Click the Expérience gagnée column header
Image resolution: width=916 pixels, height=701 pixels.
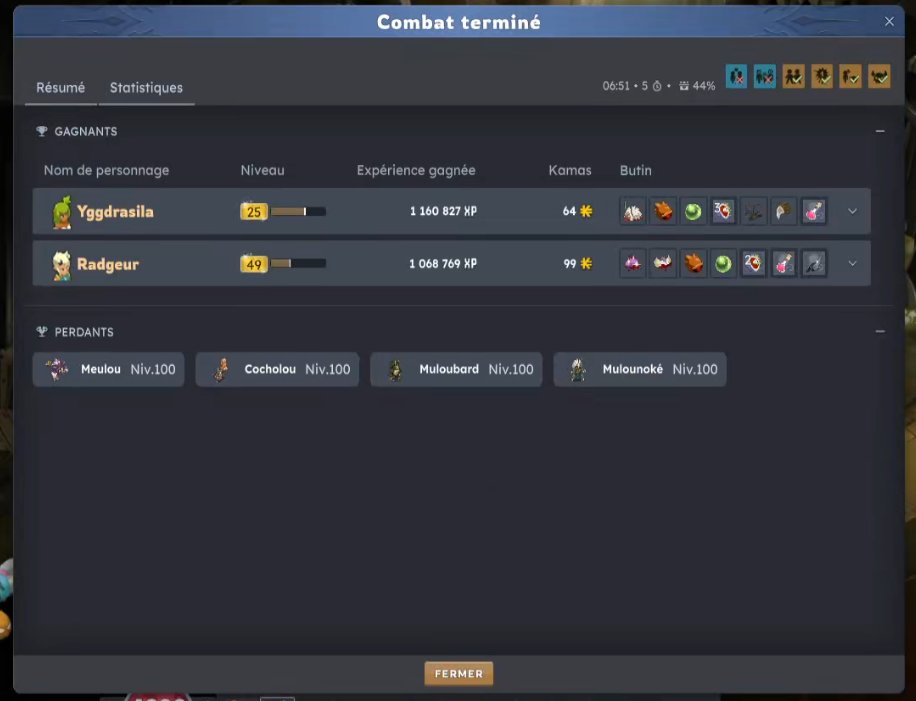[416, 171]
